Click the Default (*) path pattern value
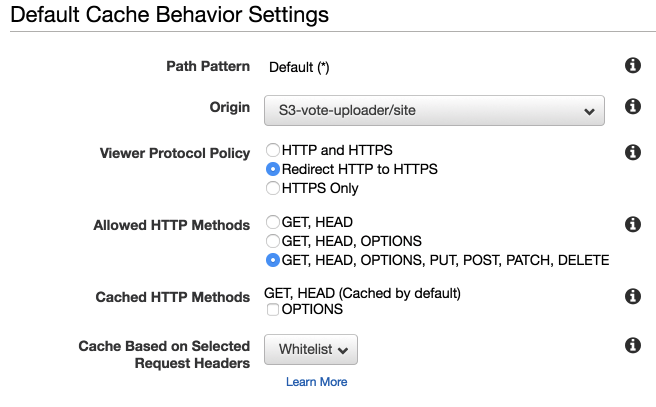 (299, 67)
